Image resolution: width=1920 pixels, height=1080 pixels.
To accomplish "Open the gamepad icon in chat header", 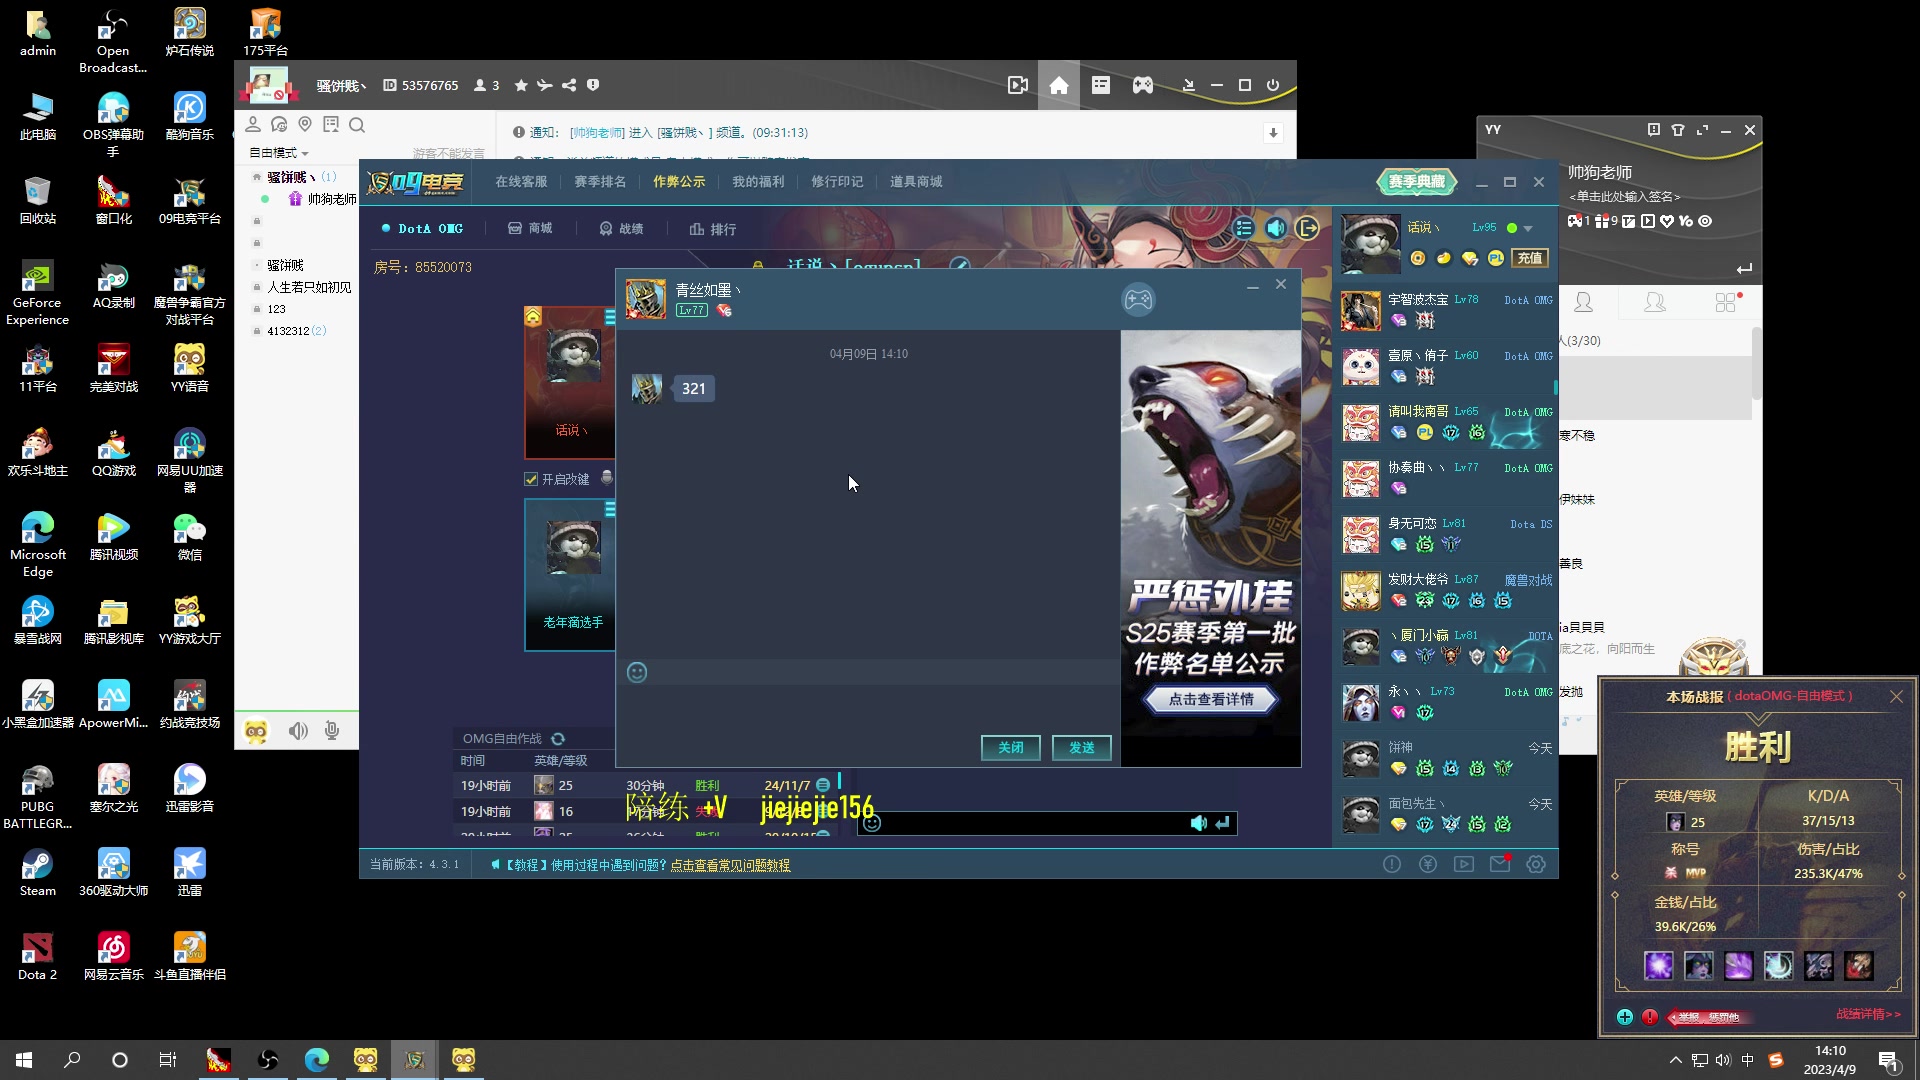I will [x=1138, y=299].
